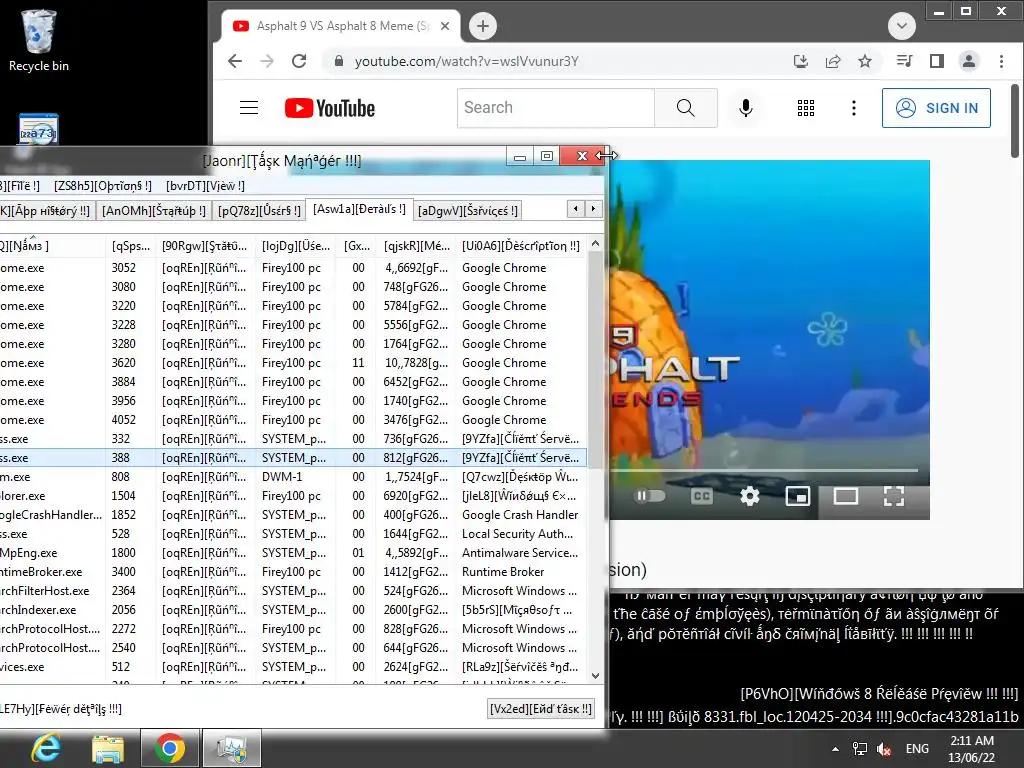
Task: Reload the YouTube page
Action: 299,61
